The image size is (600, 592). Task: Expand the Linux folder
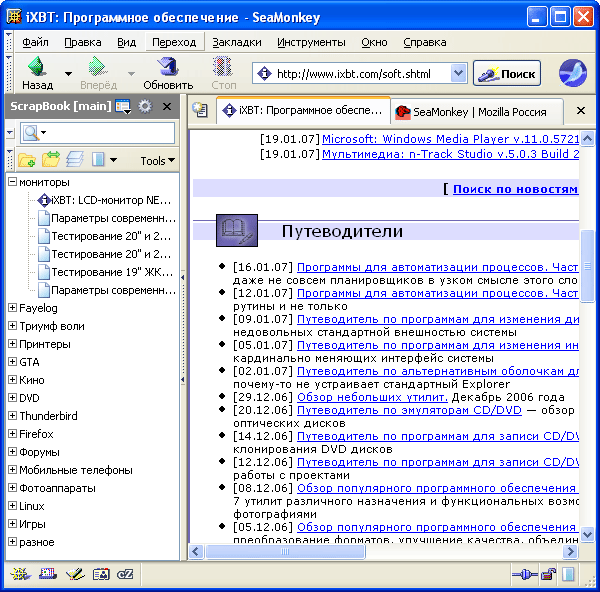[12, 506]
